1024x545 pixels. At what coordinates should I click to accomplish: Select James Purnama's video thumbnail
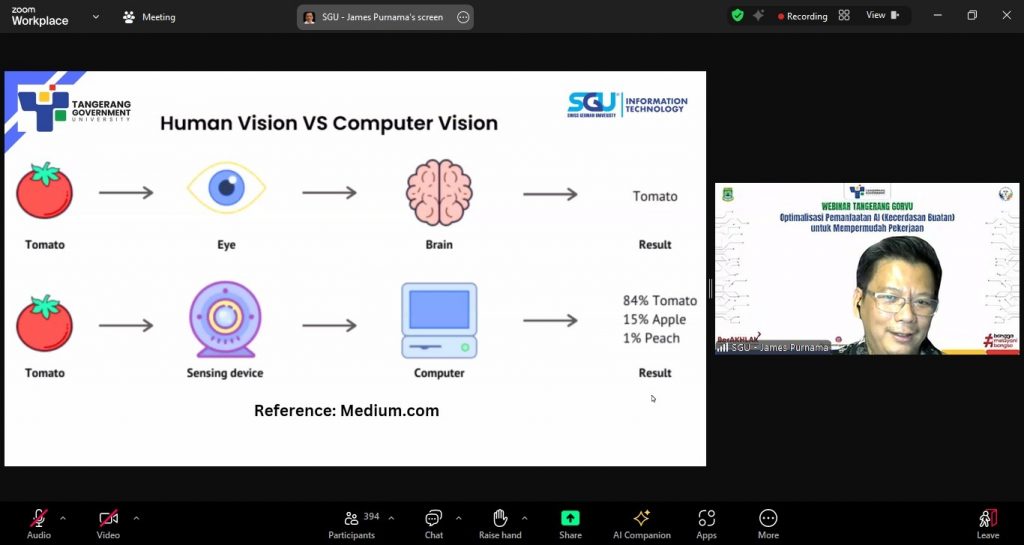tap(867, 269)
